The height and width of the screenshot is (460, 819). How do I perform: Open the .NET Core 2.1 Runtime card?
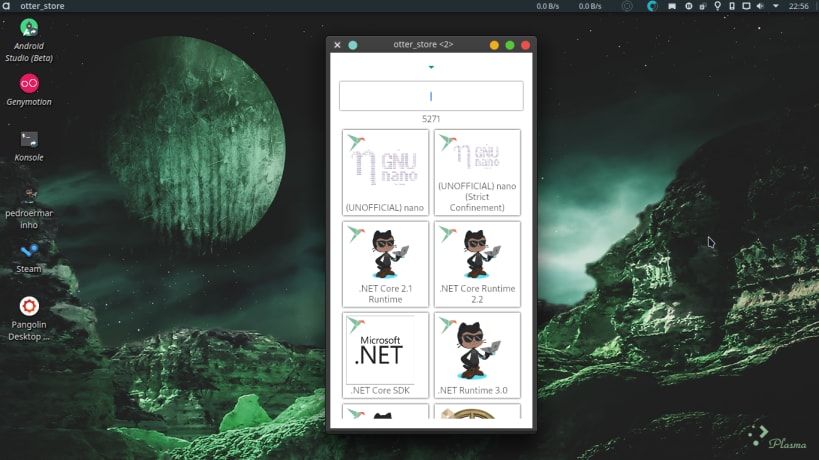click(x=385, y=264)
